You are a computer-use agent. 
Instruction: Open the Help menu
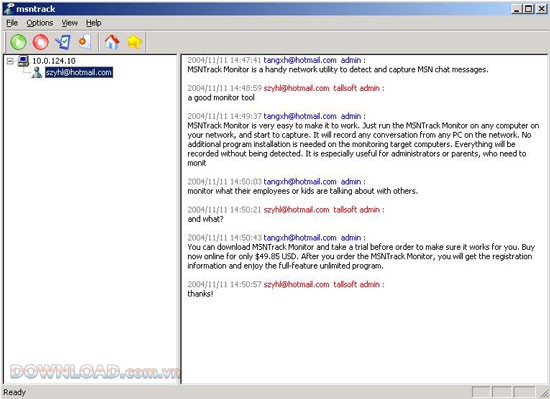(93, 23)
